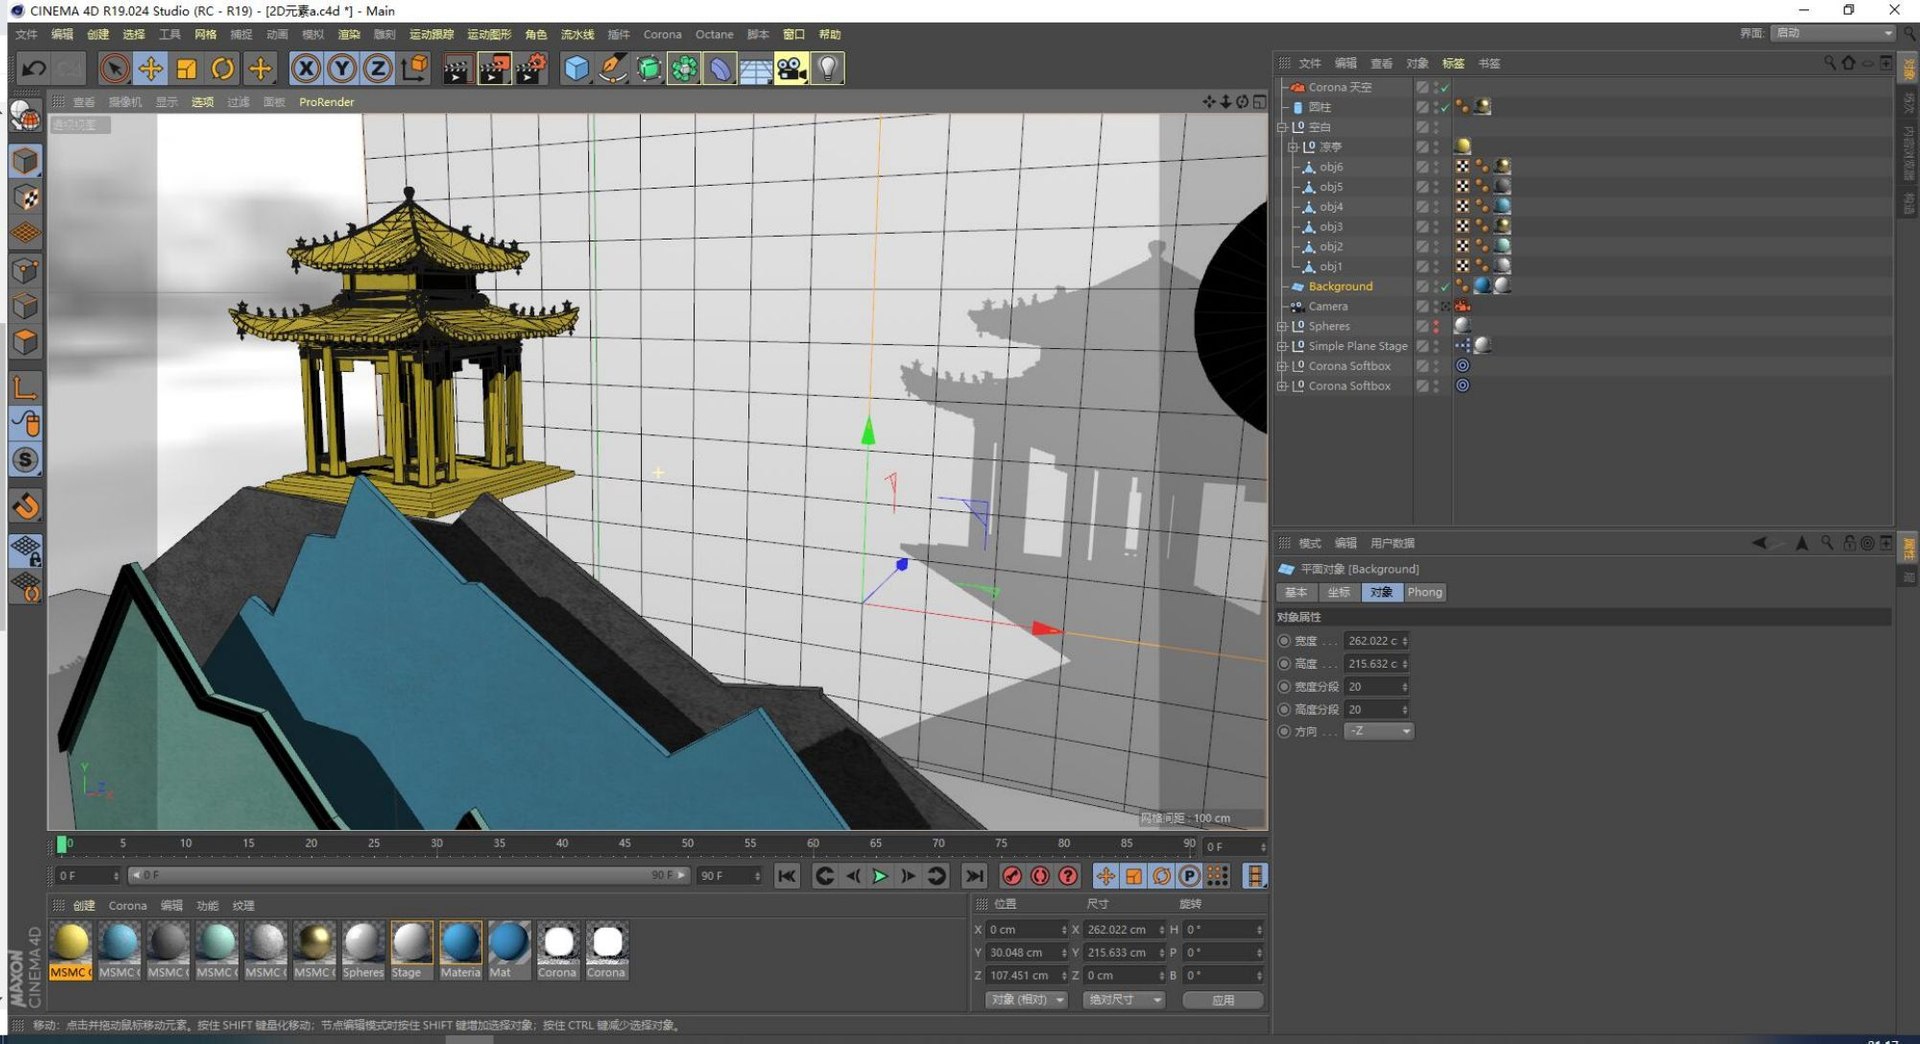Open ProRender viewport menu
This screenshot has height=1044, width=1920.
326,102
